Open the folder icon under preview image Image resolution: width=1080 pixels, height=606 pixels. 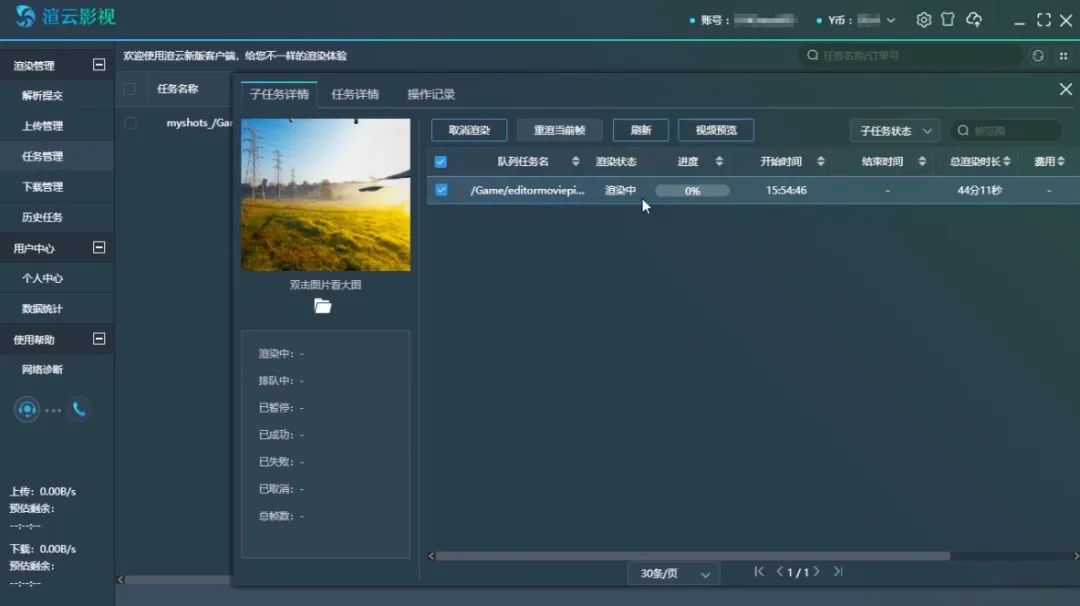(x=322, y=306)
